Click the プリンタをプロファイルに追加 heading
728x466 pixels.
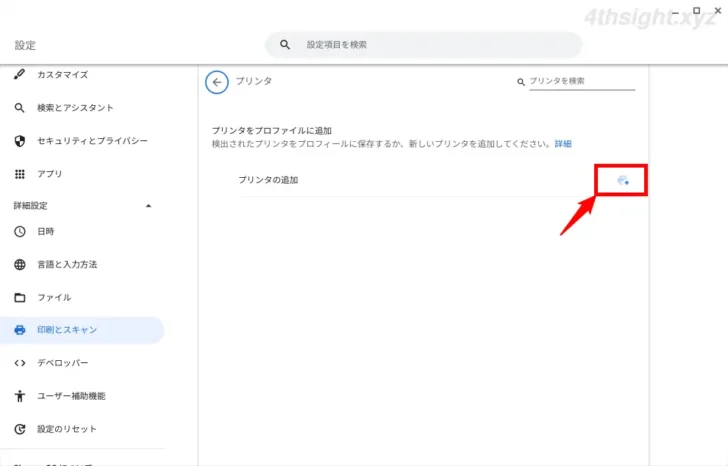point(272,131)
